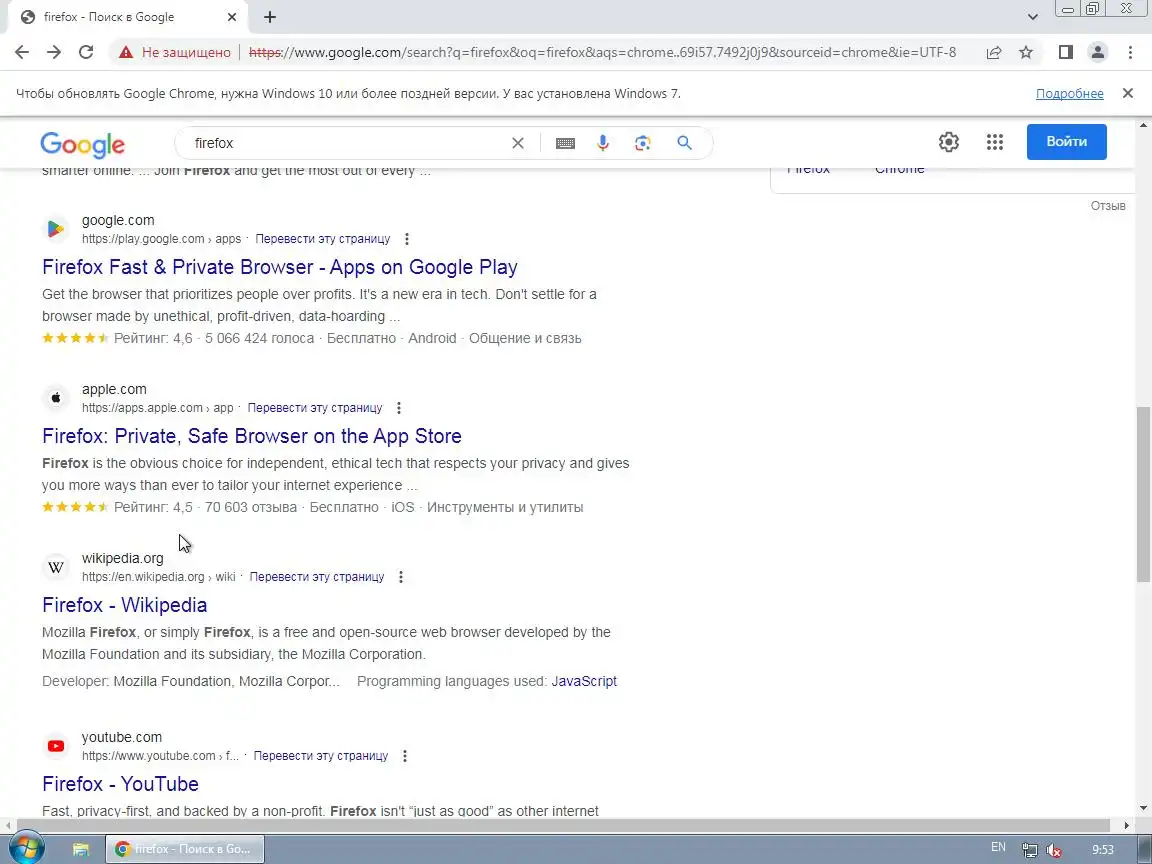Image resolution: width=1152 pixels, height=864 pixels.
Task: Submit search with magnifier icon
Action: (684, 143)
